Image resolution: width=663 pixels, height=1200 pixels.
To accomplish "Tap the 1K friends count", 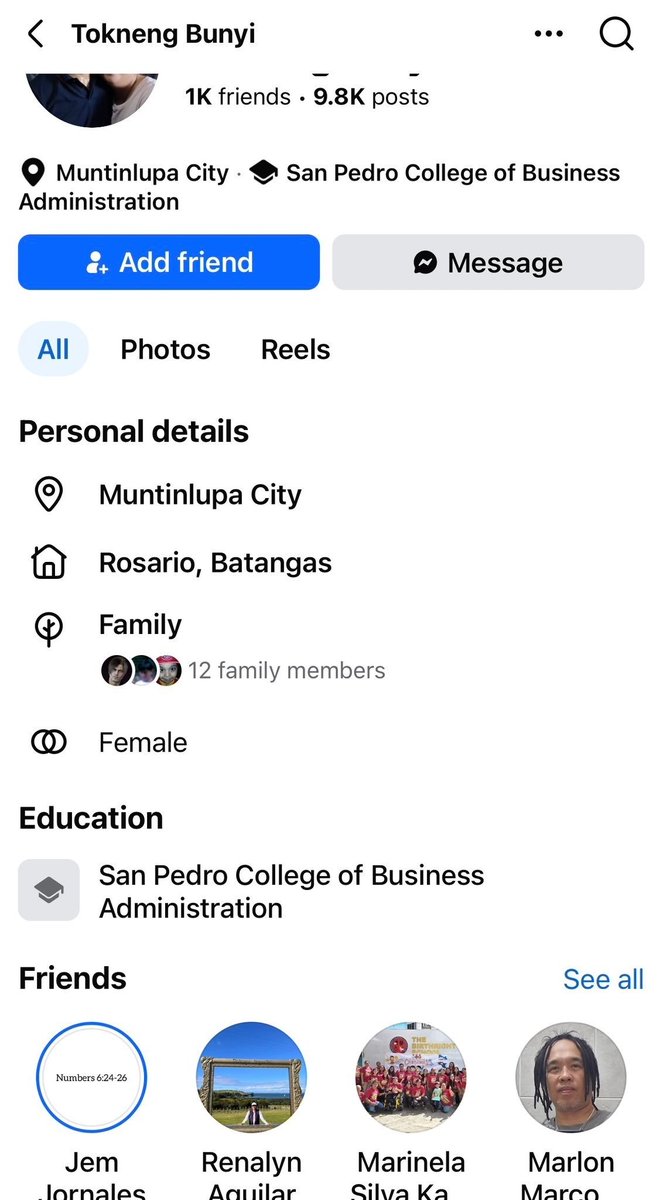I will (x=238, y=97).
